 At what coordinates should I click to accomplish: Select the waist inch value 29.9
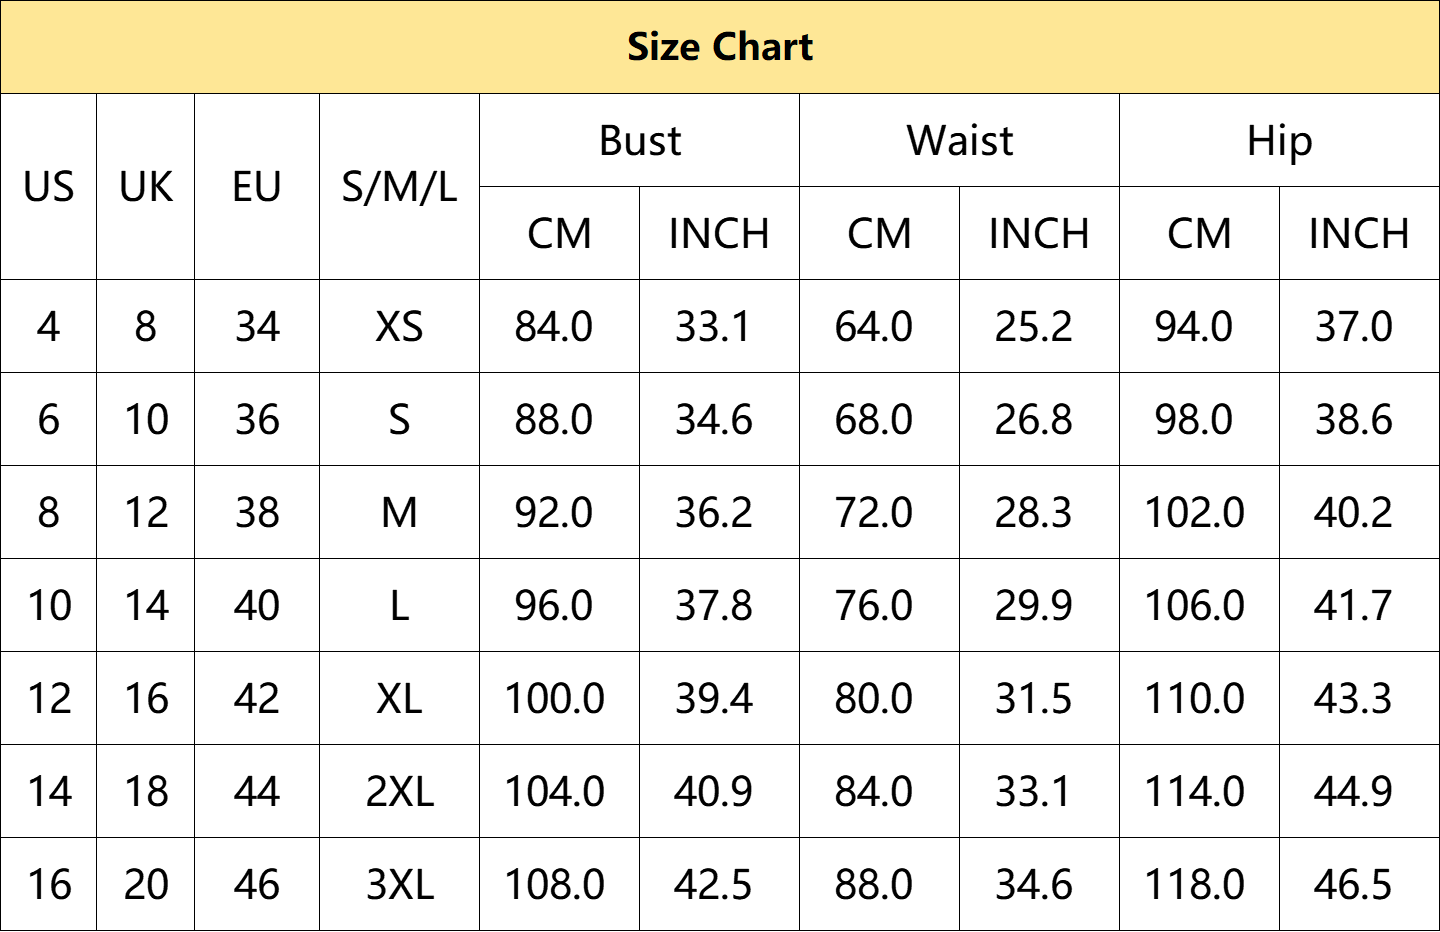coord(1033,606)
